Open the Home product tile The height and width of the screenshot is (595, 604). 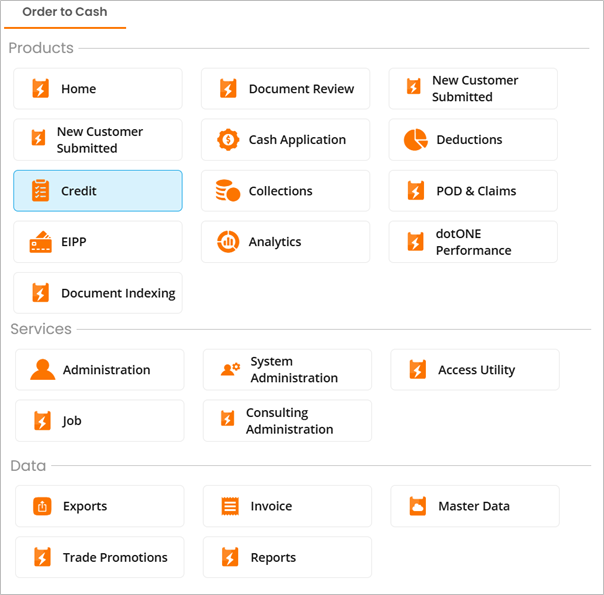(98, 89)
